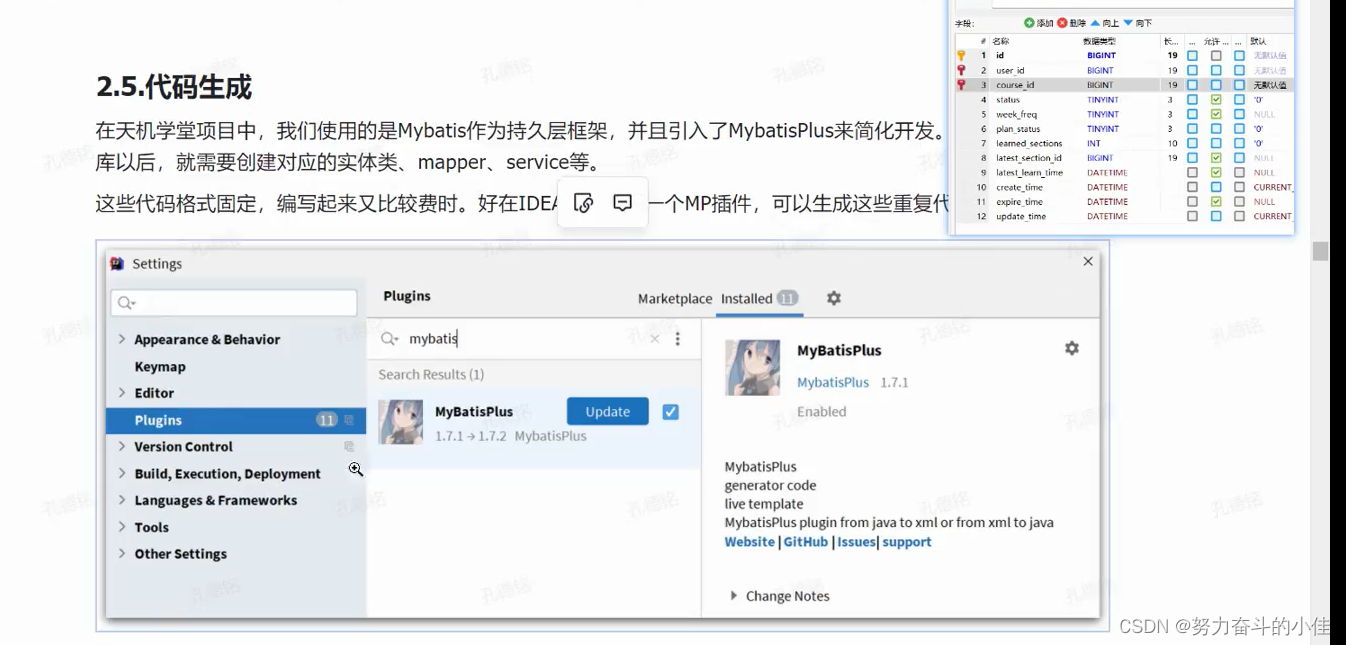Expand Languages & Frameworks node
This screenshot has height=645, width=1346.
122,500
